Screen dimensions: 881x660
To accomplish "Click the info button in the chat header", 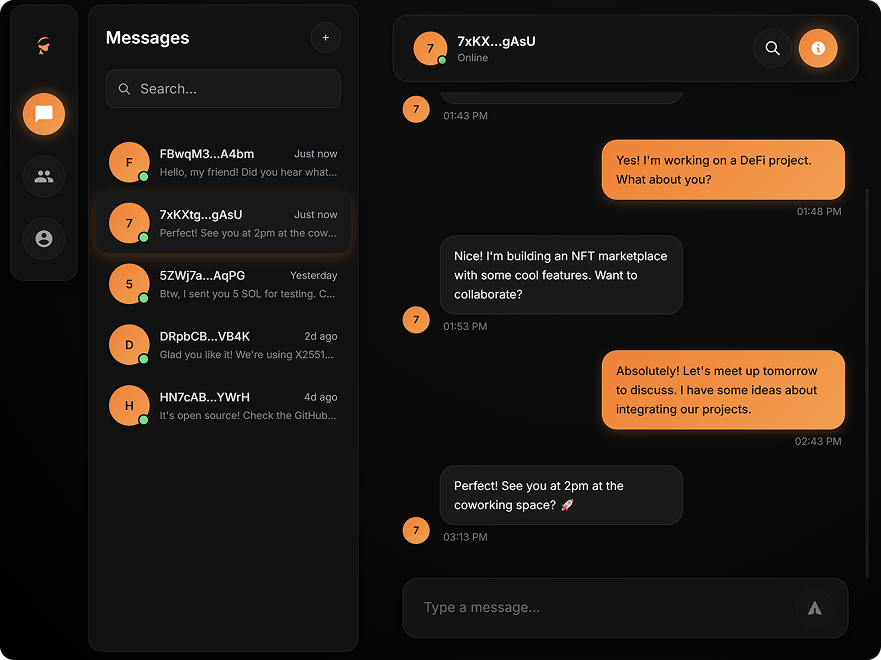I will [818, 48].
